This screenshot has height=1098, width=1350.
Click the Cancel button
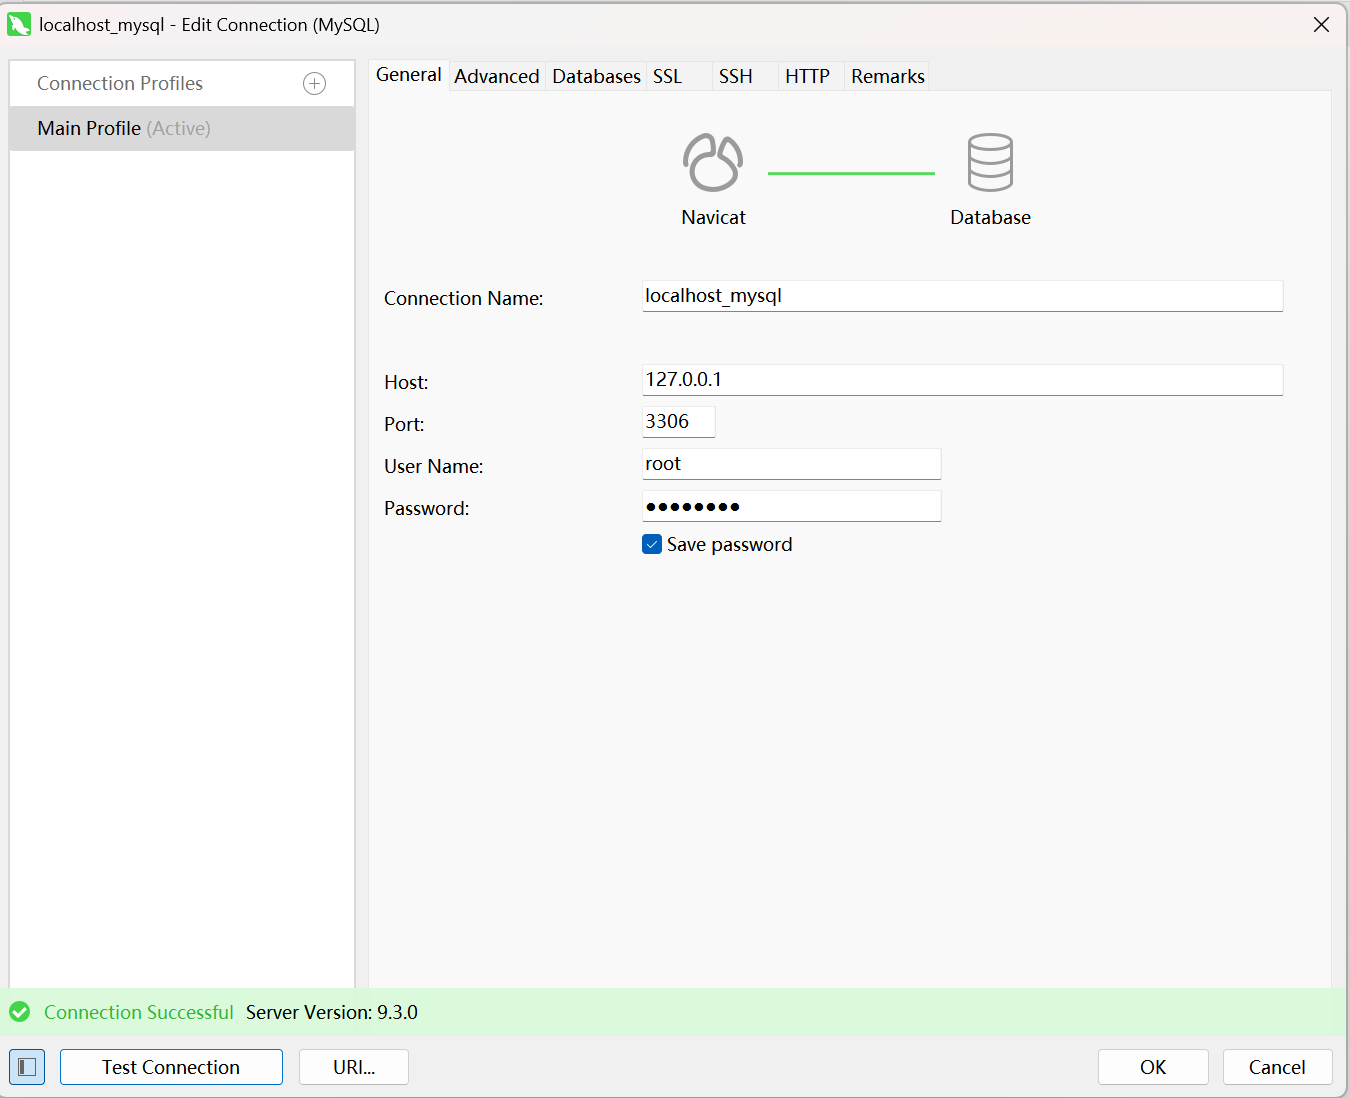1277,1067
